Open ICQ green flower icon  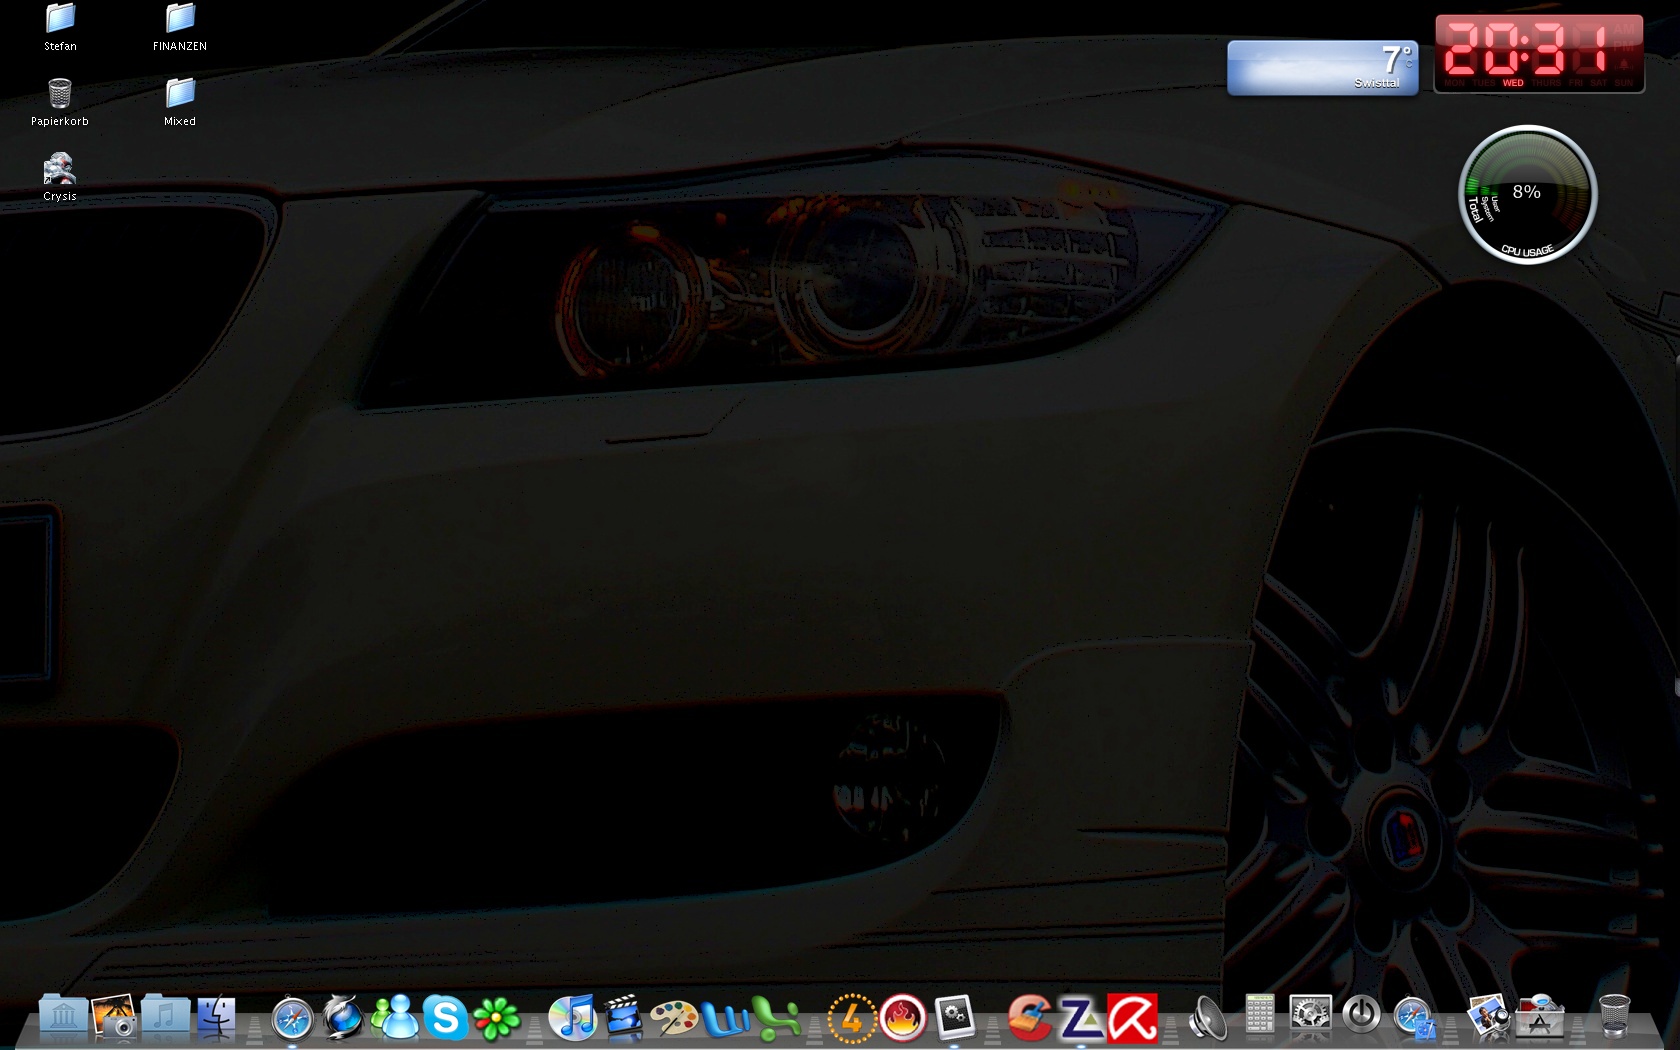pyautogui.click(x=497, y=1019)
